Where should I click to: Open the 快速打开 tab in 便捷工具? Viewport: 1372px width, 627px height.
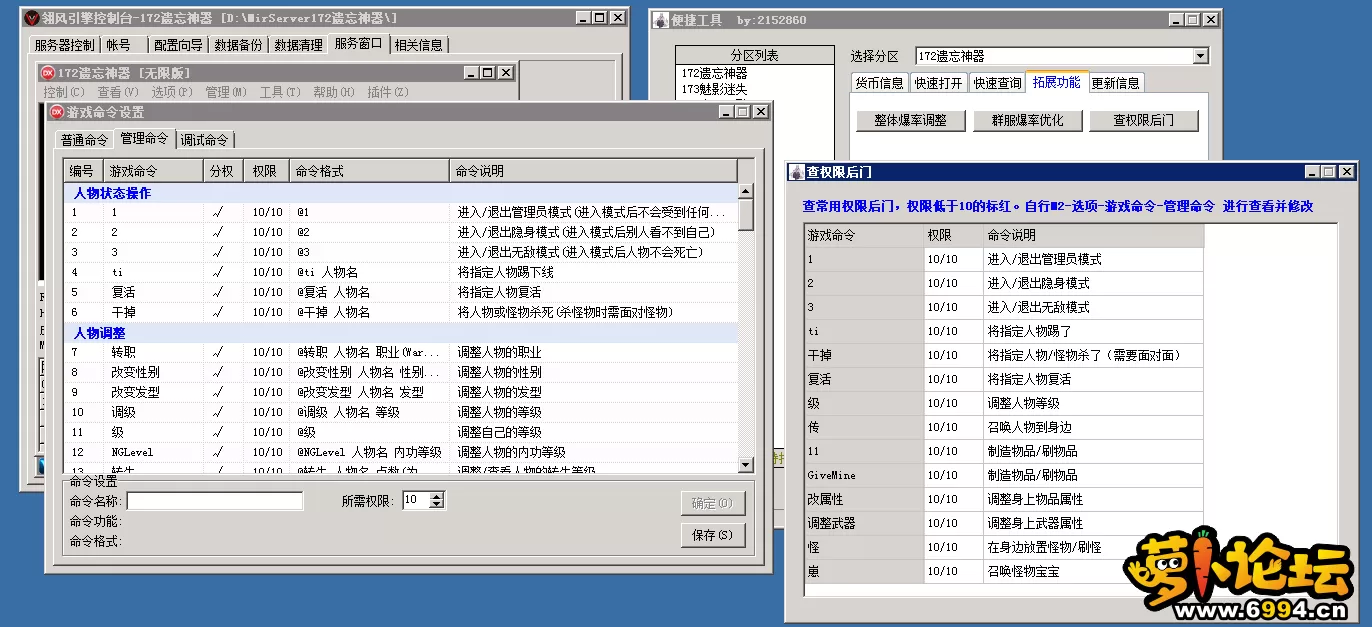(x=939, y=83)
